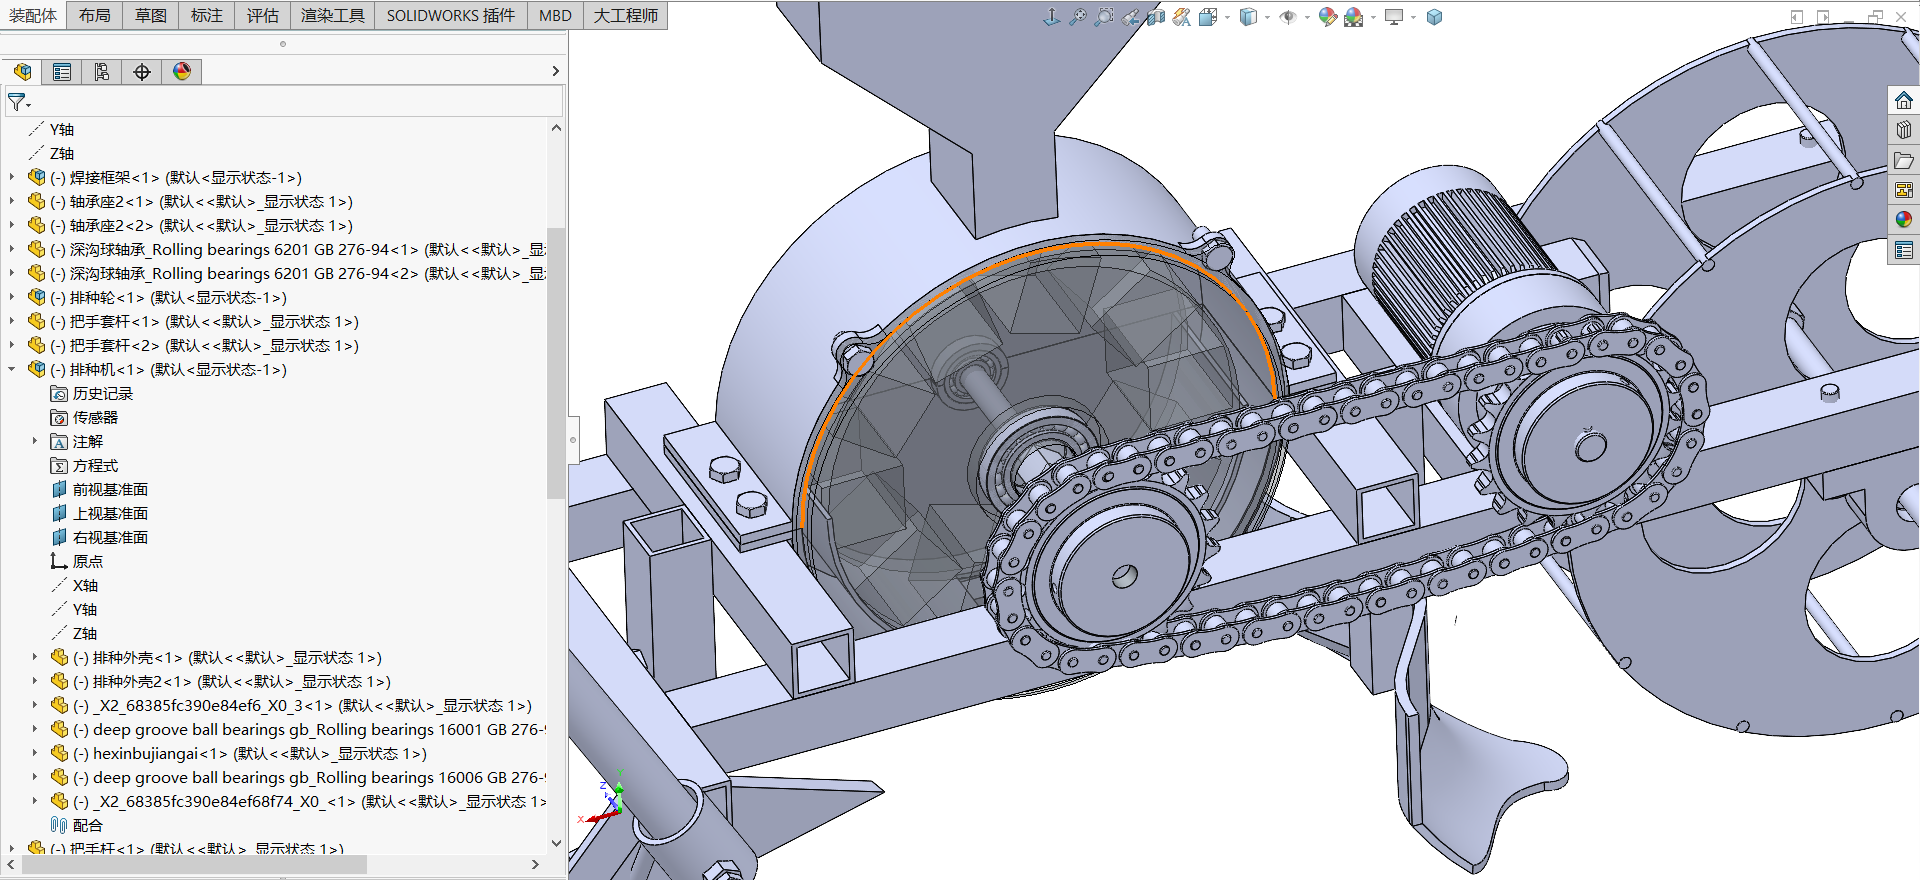Viewport: 1920px width, 880px height.
Task: Open the DisplayManager color ball tab
Action: click(x=182, y=72)
